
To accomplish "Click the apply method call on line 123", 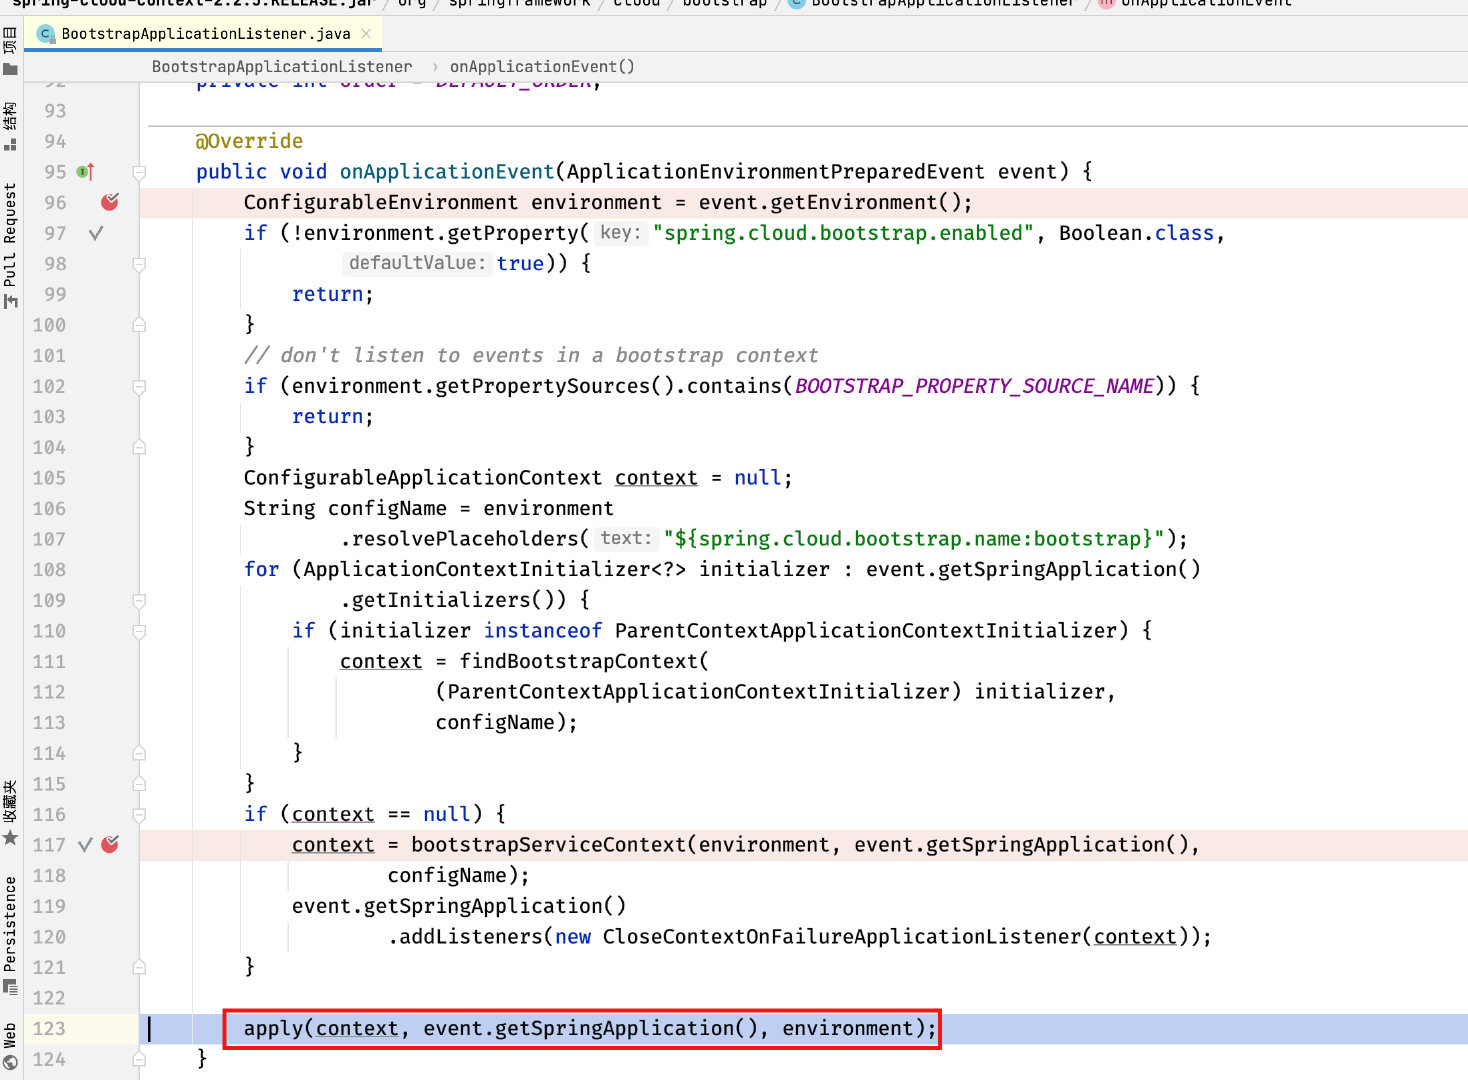I will (273, 1028).
